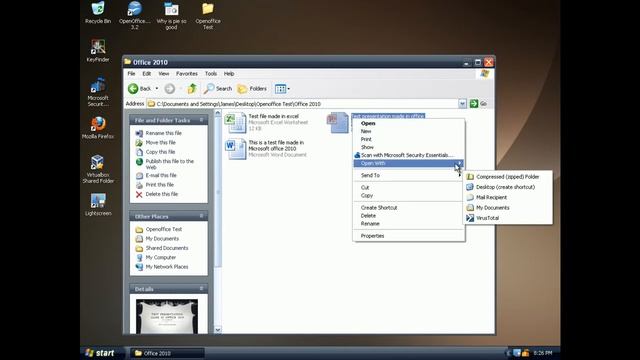Viewport: 640px width, 360px height.
Task: Collapse the Details panel
Action: coord(201,289)
